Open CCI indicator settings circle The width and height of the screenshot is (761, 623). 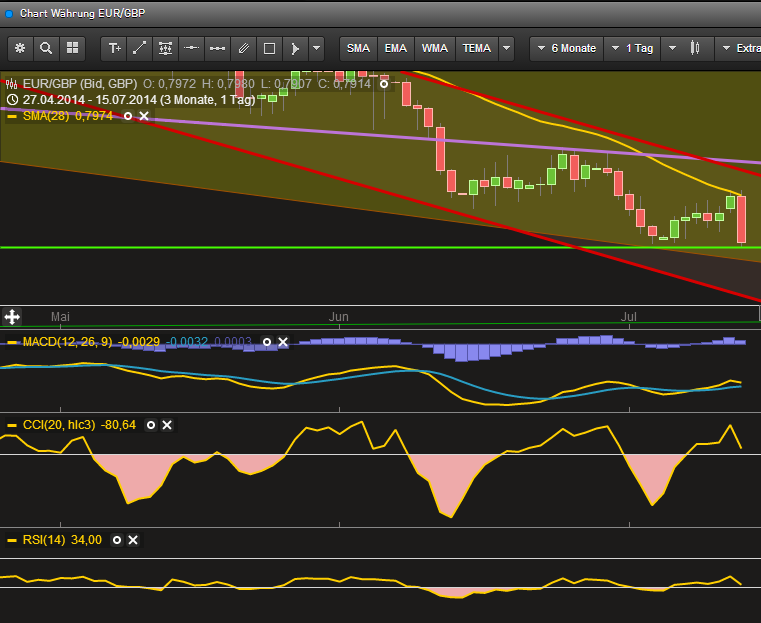(x=151, y=425)
